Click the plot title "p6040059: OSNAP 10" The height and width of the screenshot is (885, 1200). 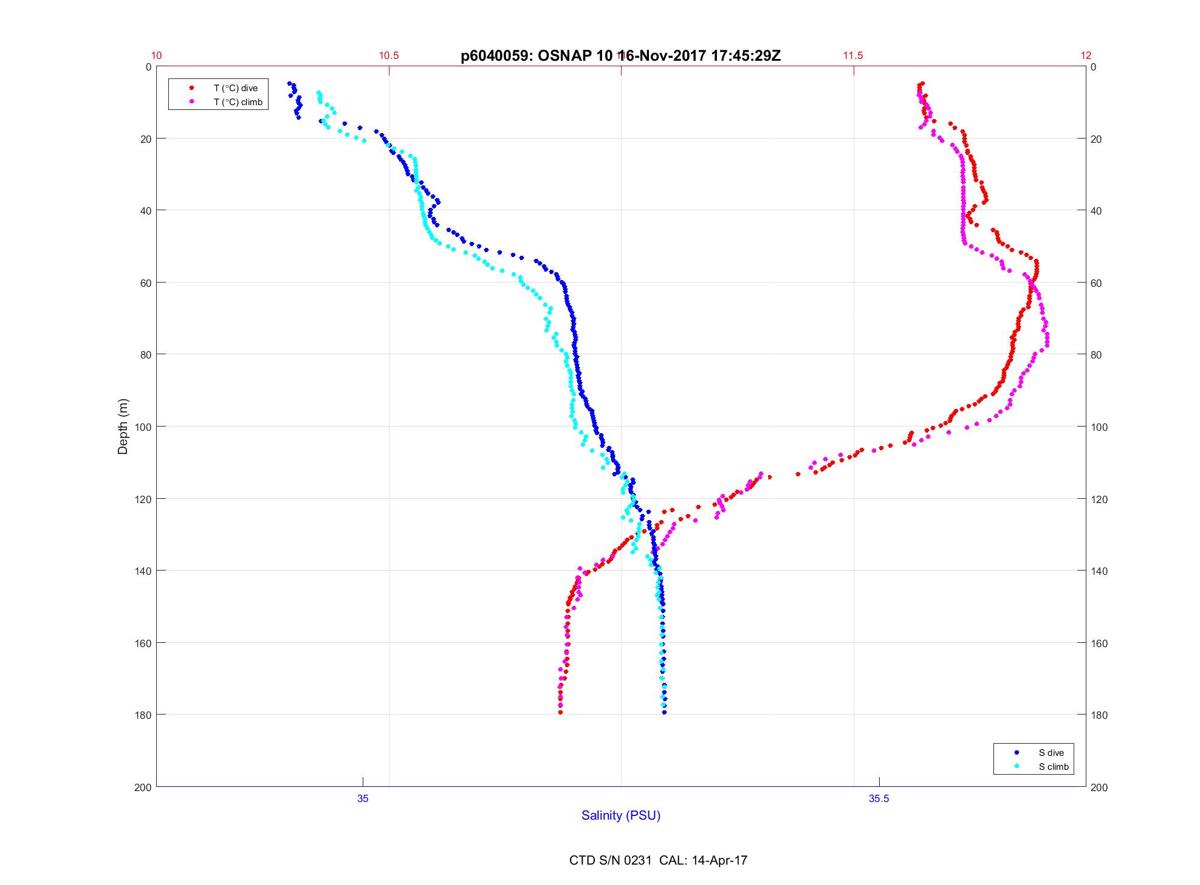tap(538, 56)
